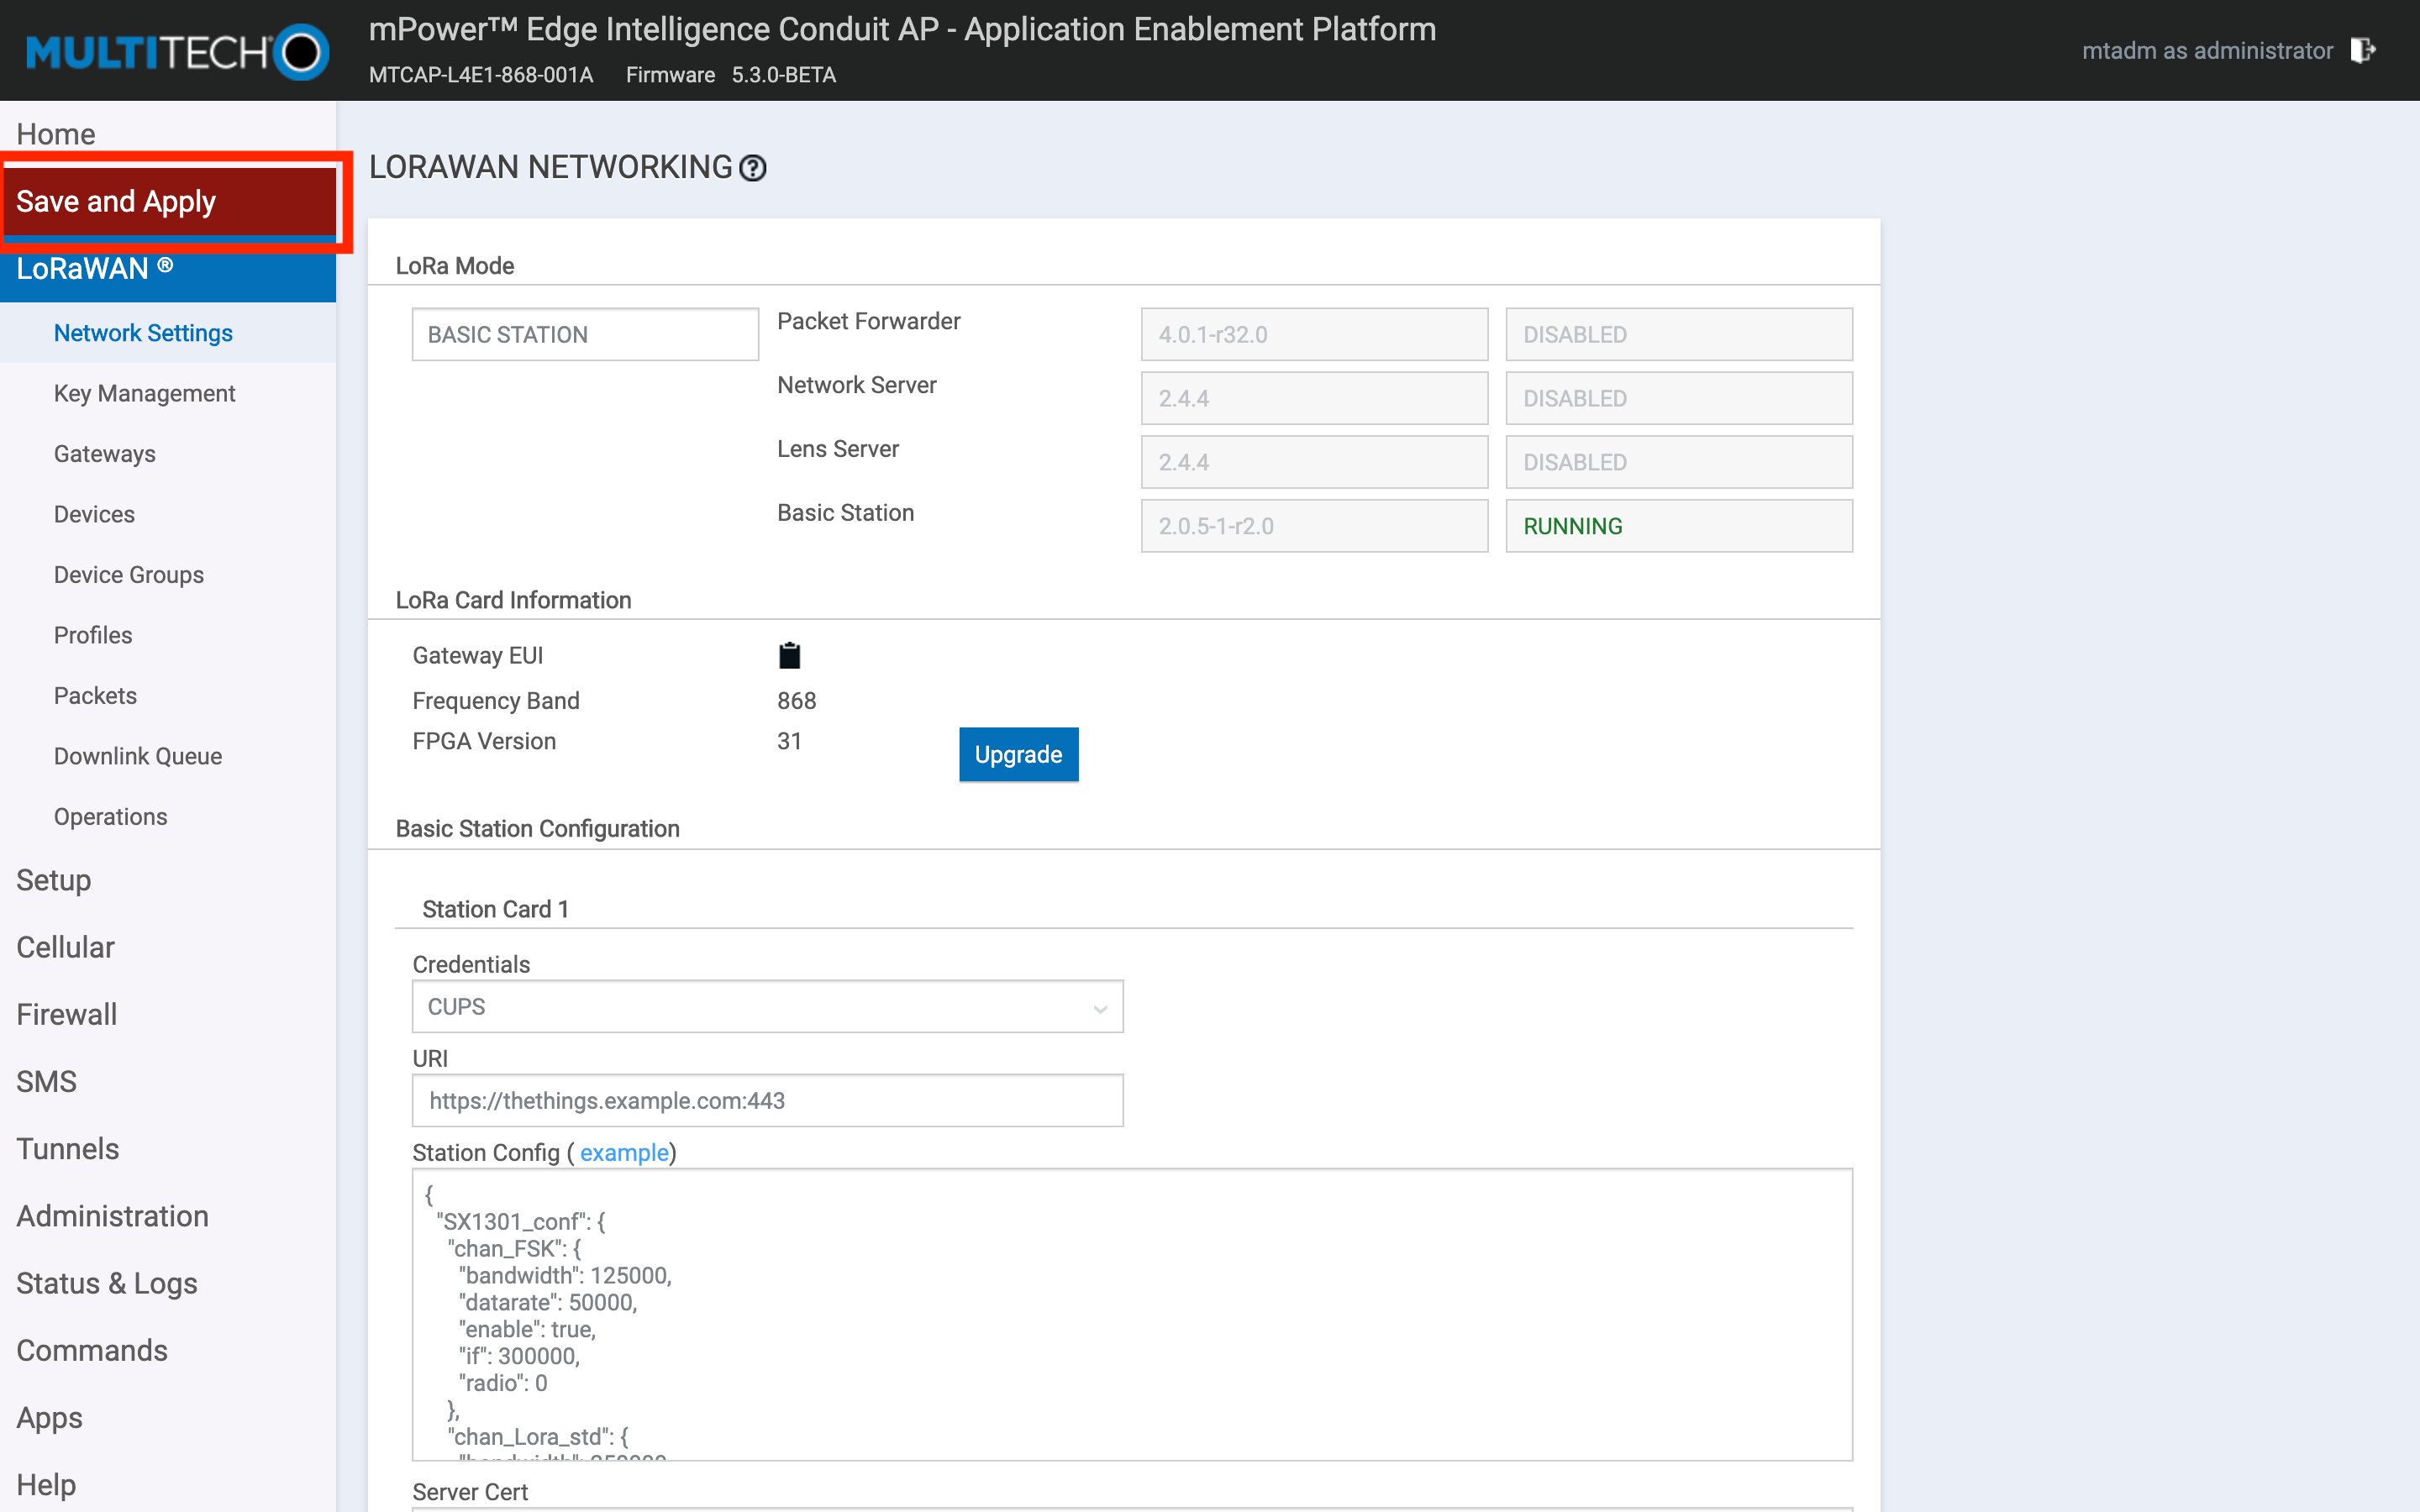Copy Gateway EUI with clipboard icon
The image size is (2420, 1512).
coord(789,656)
